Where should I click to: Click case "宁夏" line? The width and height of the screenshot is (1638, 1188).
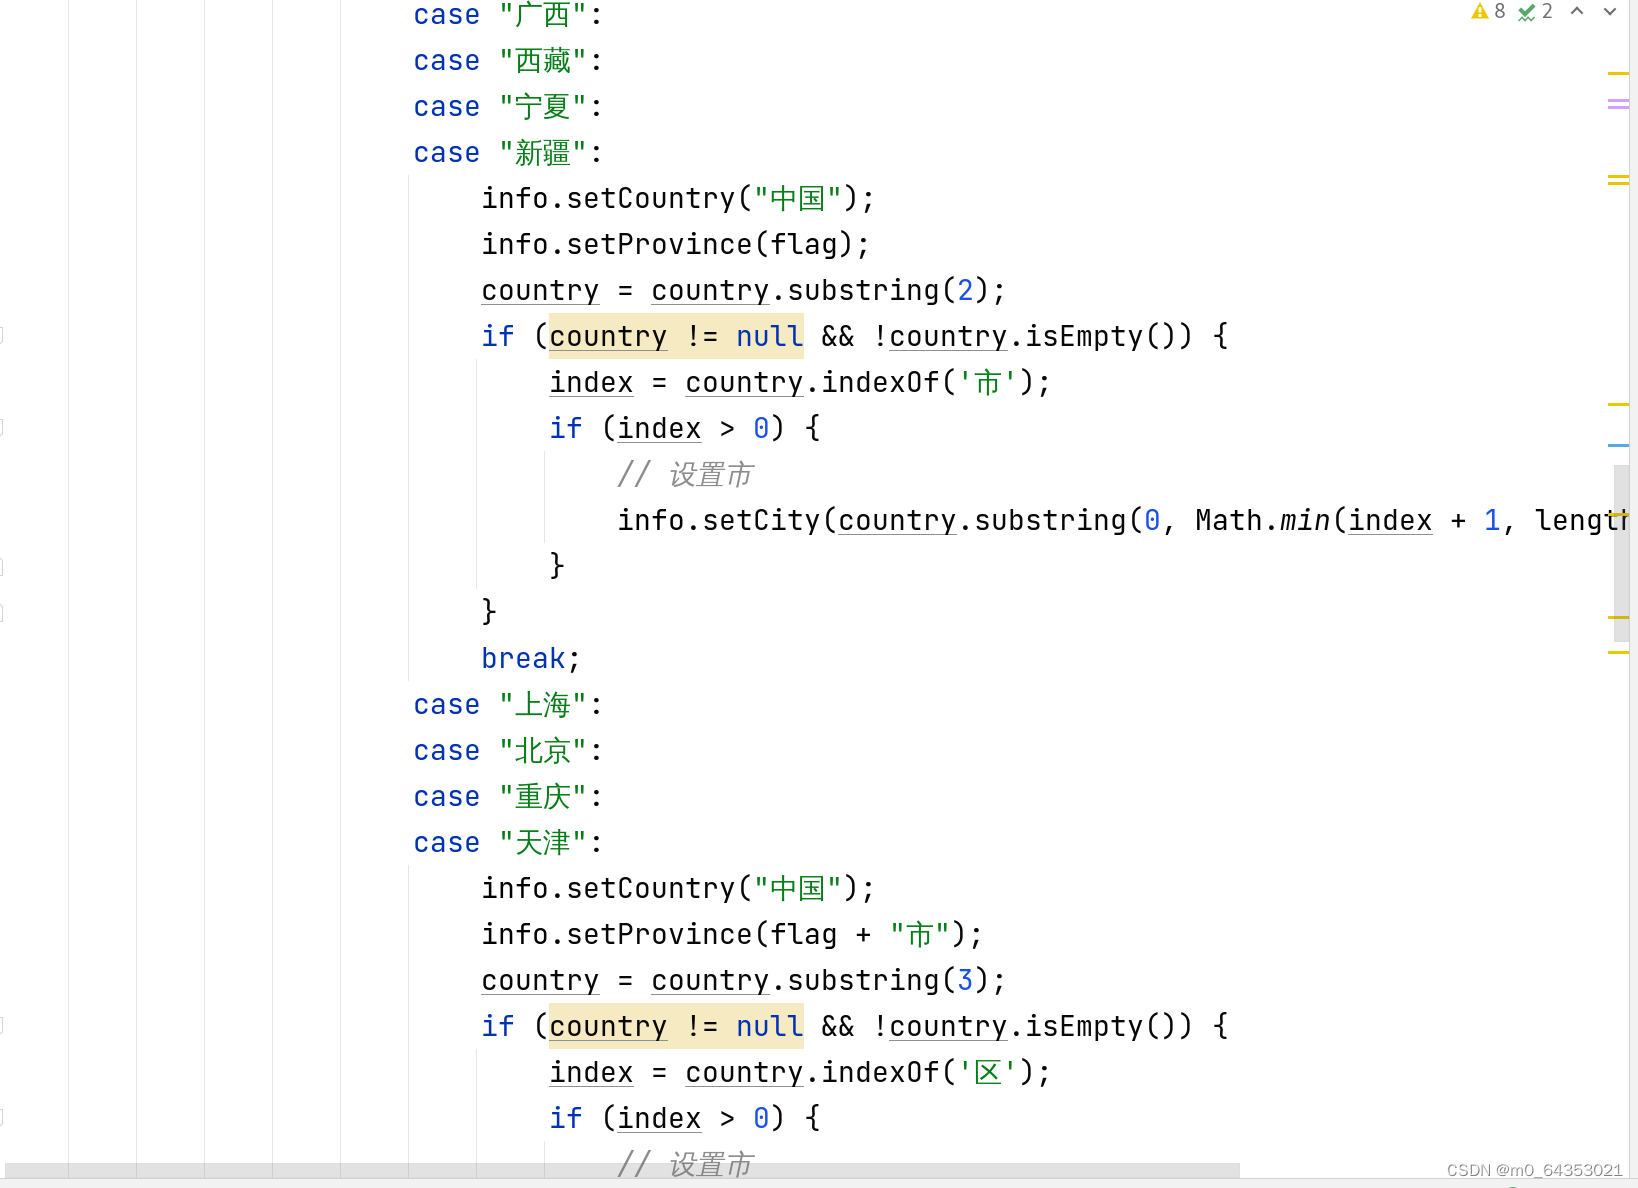(x=508, y=107)
